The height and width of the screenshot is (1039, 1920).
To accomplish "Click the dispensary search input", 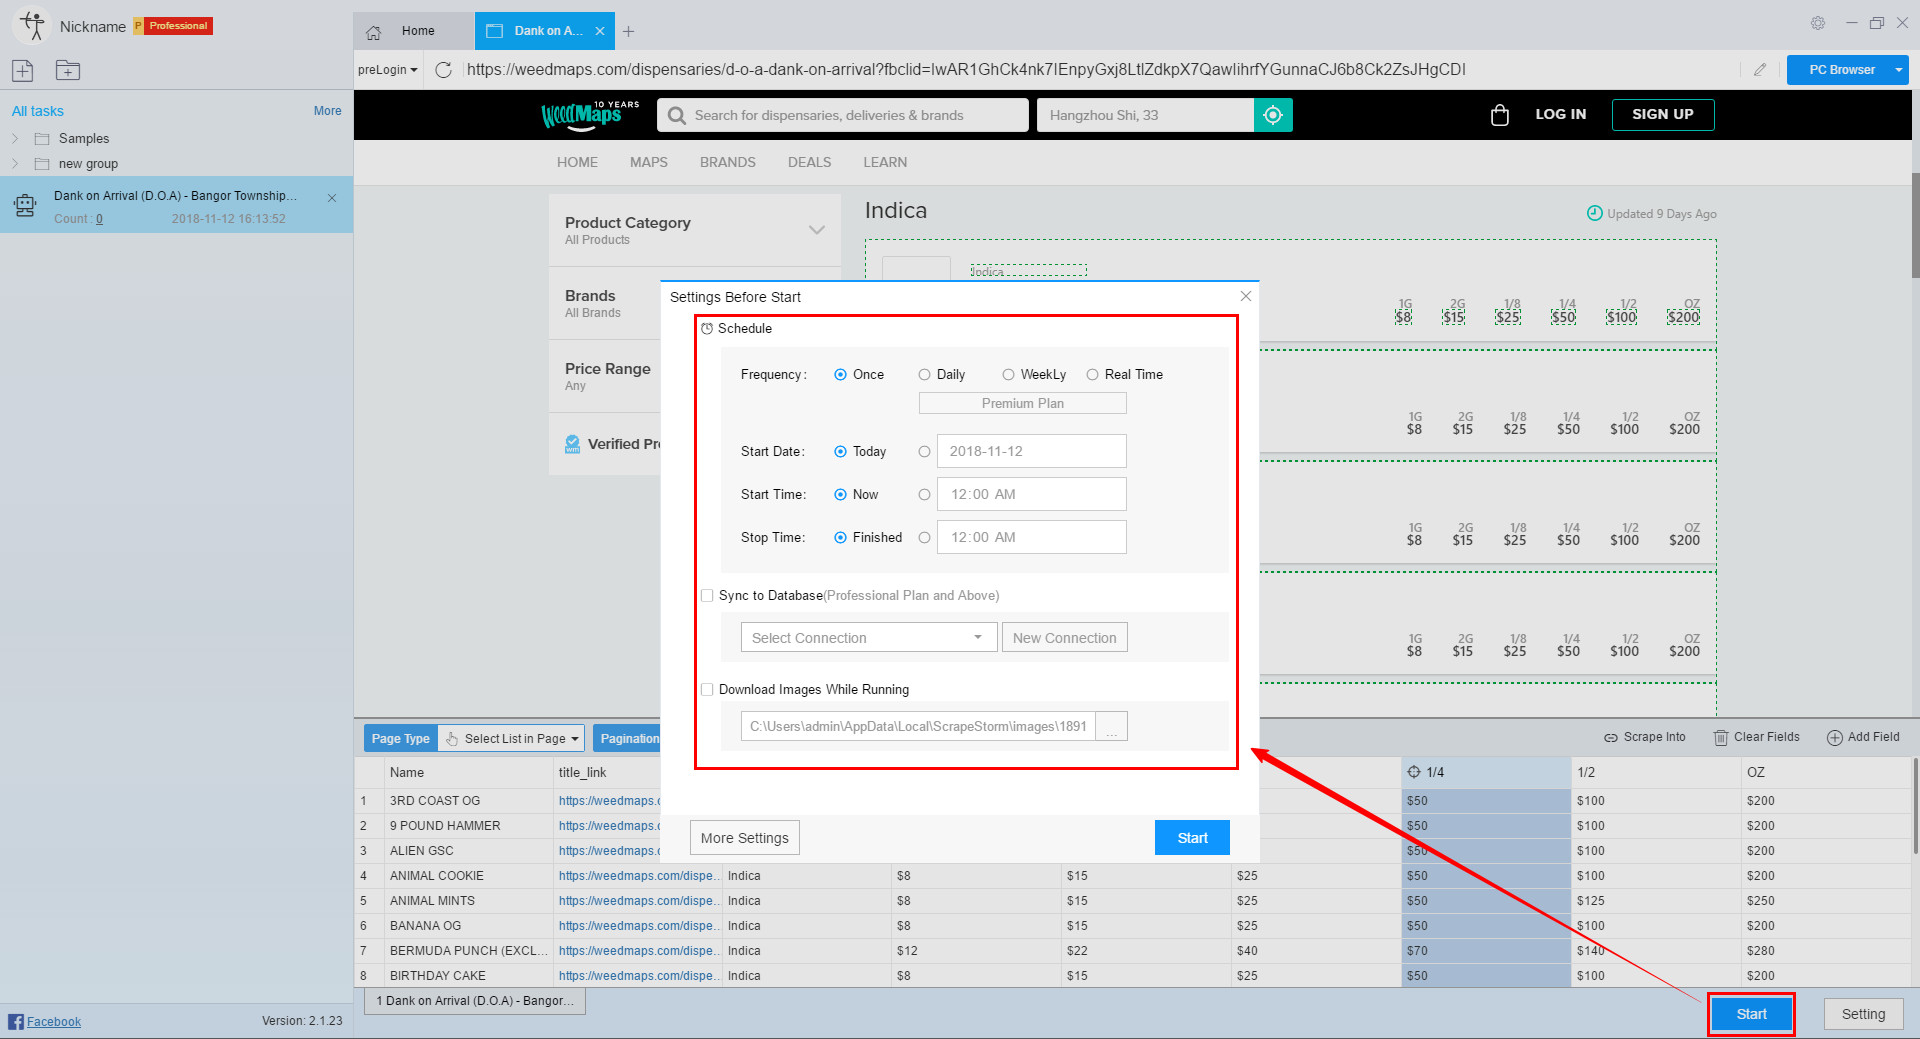I will pos(842,115).
